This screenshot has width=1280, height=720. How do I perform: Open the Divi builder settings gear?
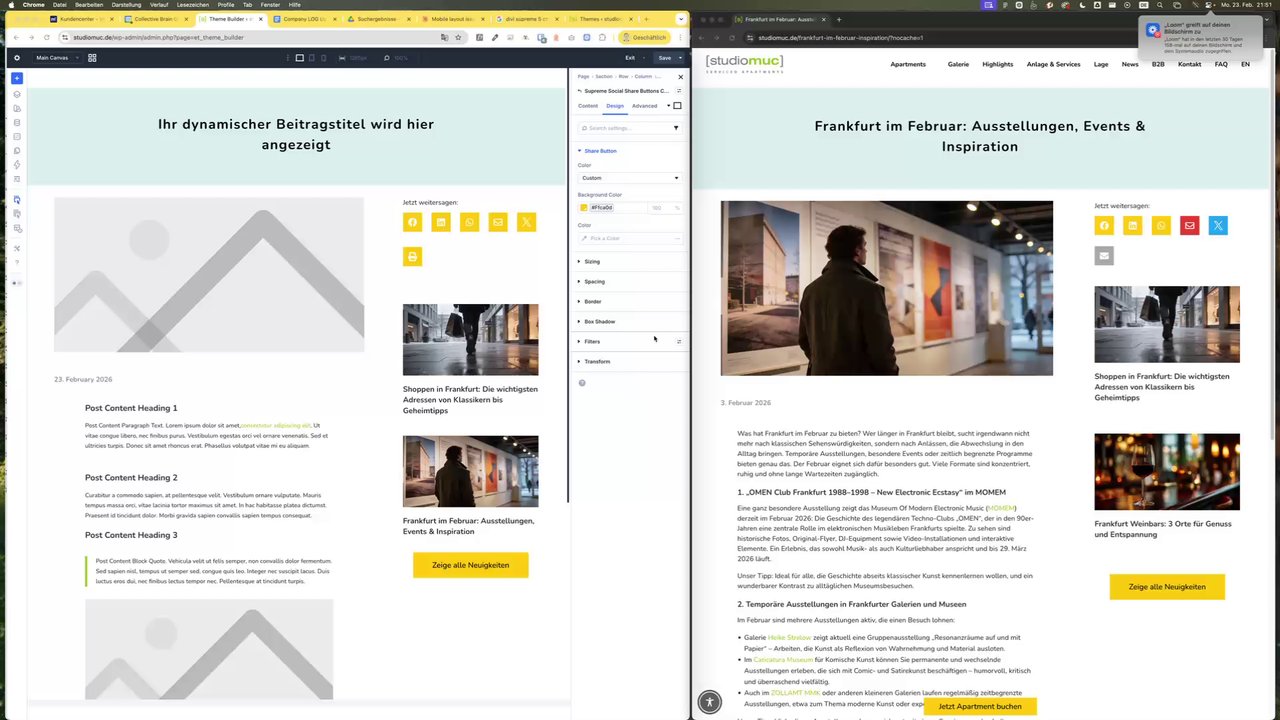click(x=17, y=58)
